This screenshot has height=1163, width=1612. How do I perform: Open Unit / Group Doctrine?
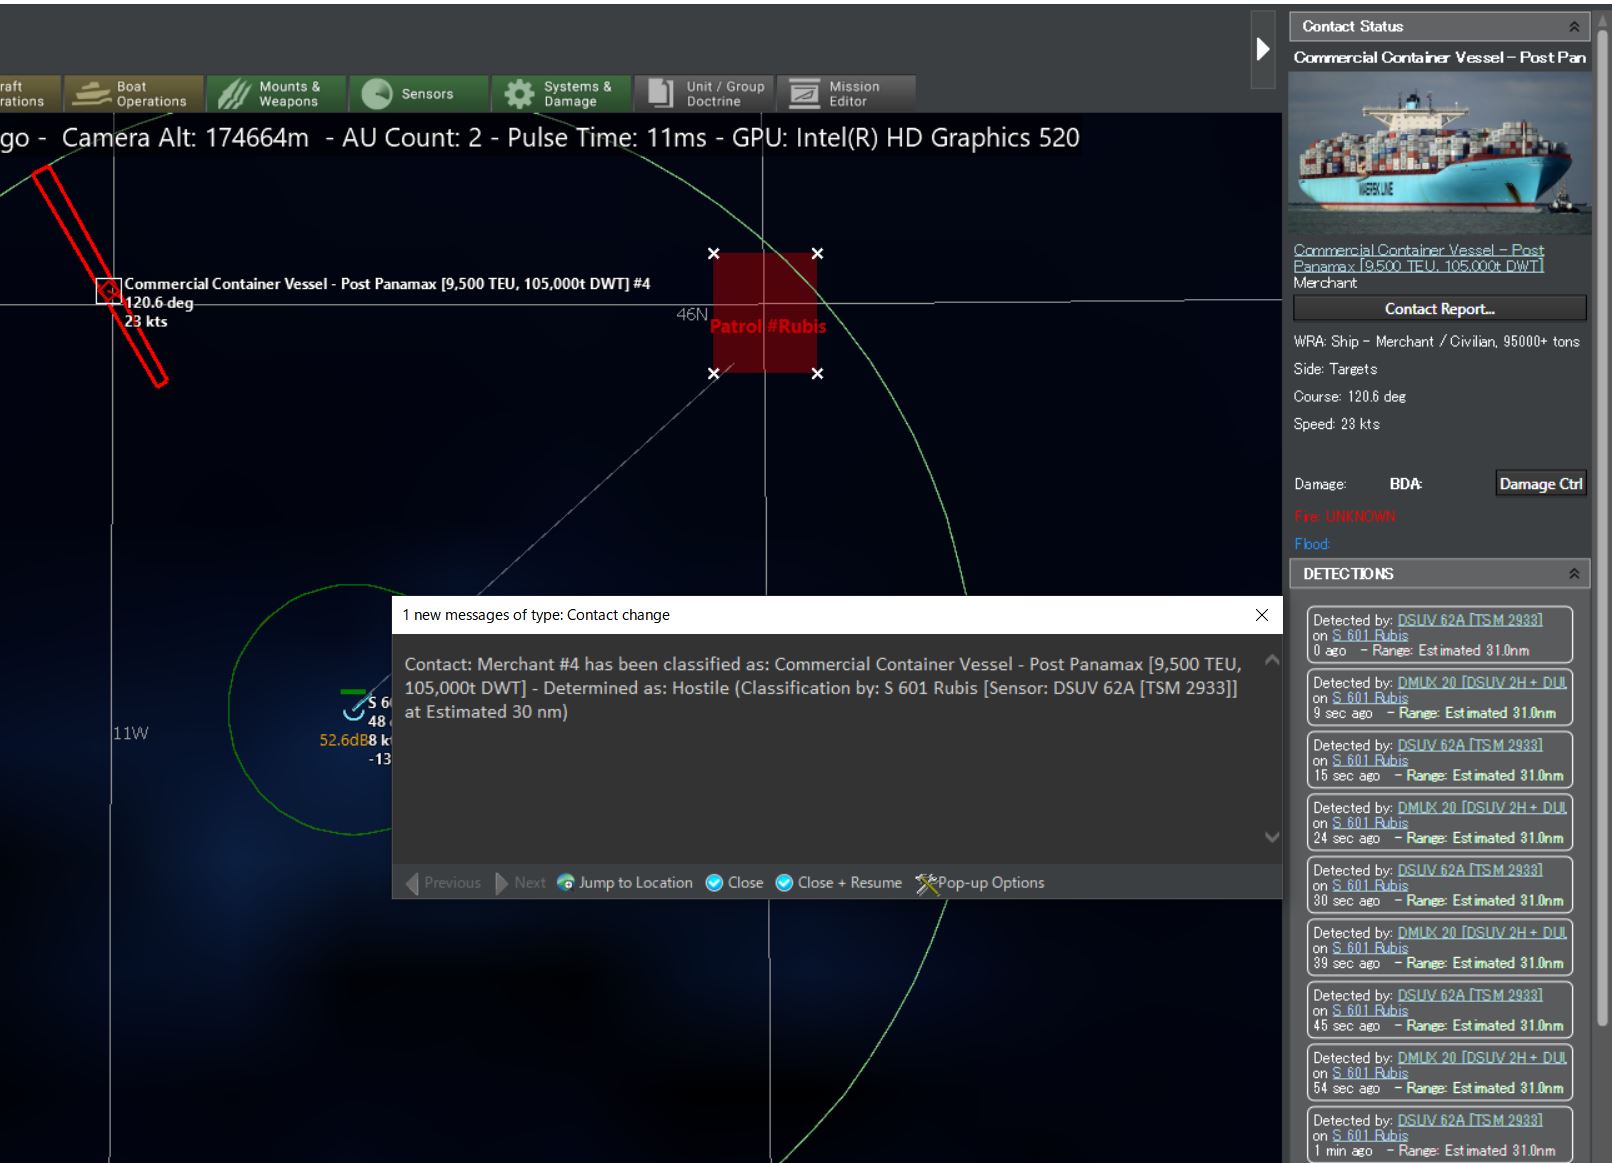pyautogui.click(x=705, y=94)
